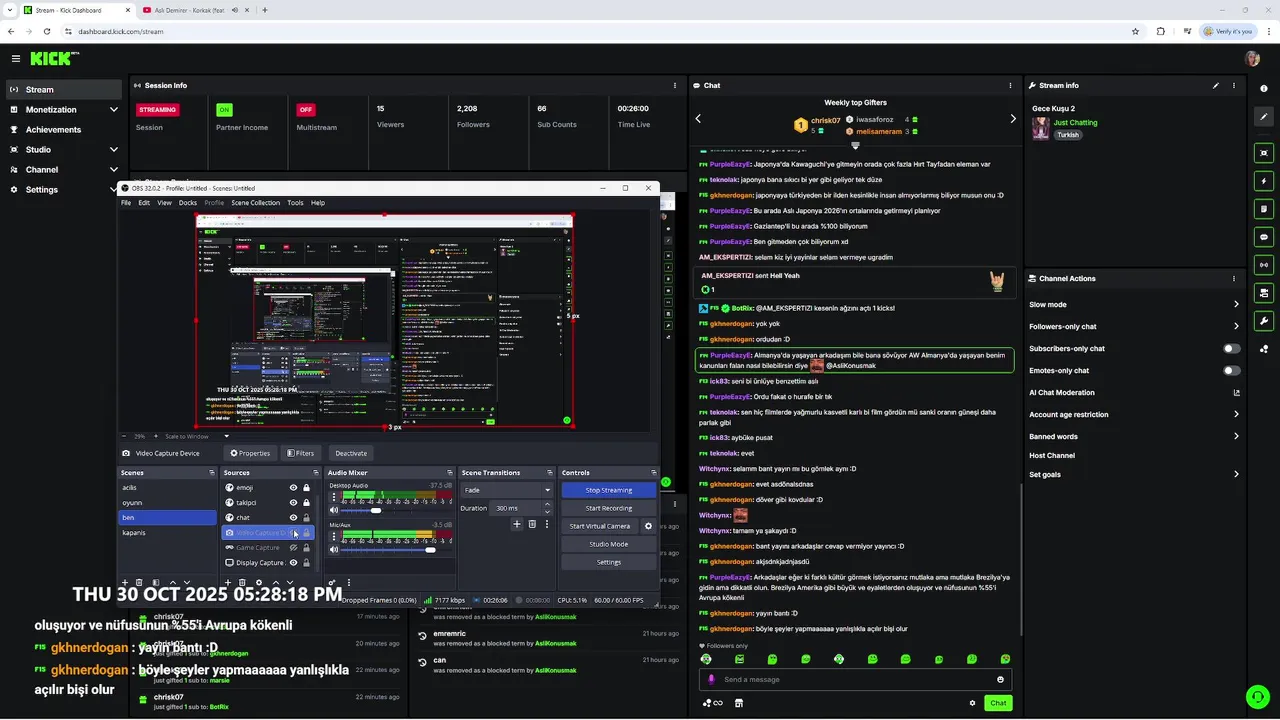Screen dimensions: 1280x720
Task: Toggle Emotes-only chat switch
Action: pyautogui.click(x=1232, y=371)
